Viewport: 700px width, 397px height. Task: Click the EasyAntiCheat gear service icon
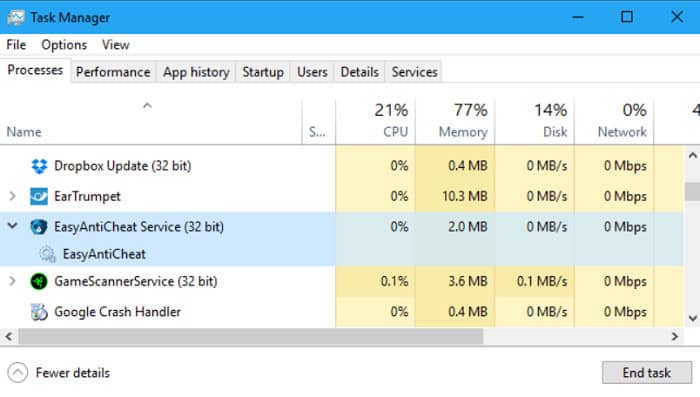(x=47, y=254)
